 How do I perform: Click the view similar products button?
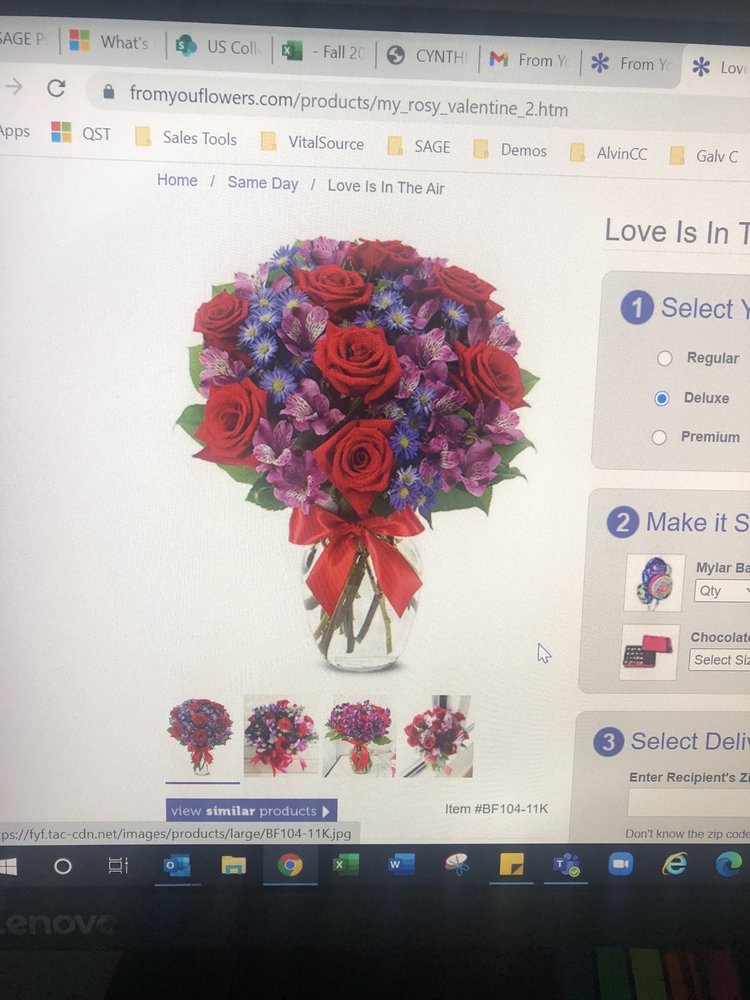pyautogui.click(x=250, y=811)
